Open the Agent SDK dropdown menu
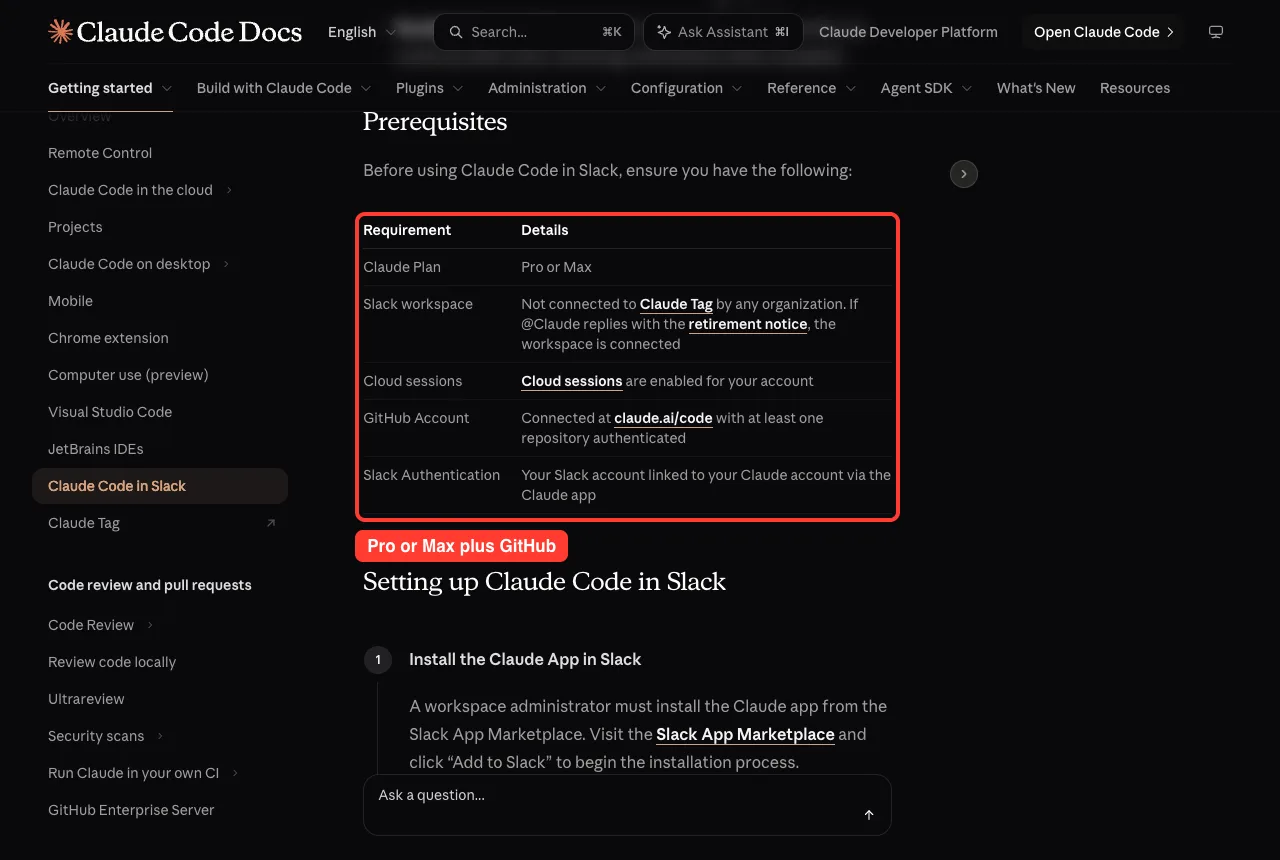 point(927,88)
